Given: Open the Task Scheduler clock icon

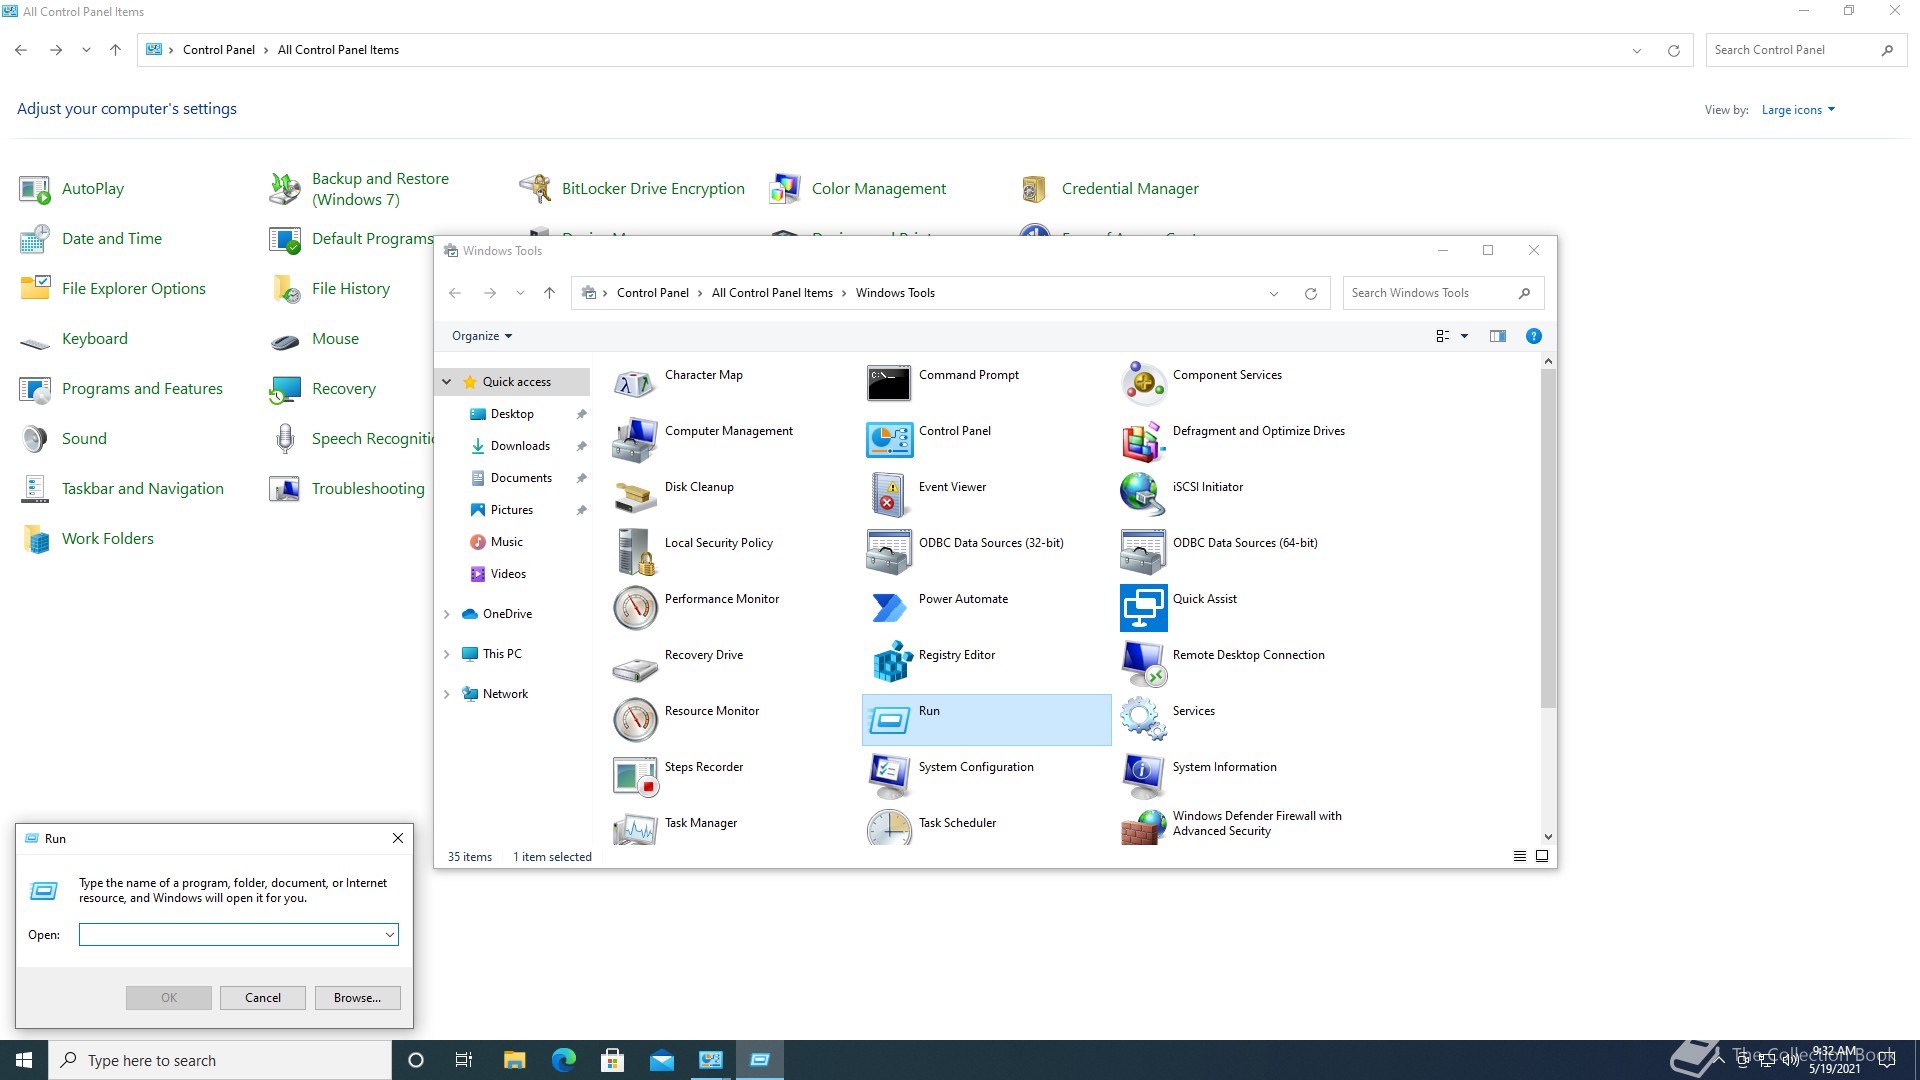Looking at the screenshot, I should pos(889,827).
